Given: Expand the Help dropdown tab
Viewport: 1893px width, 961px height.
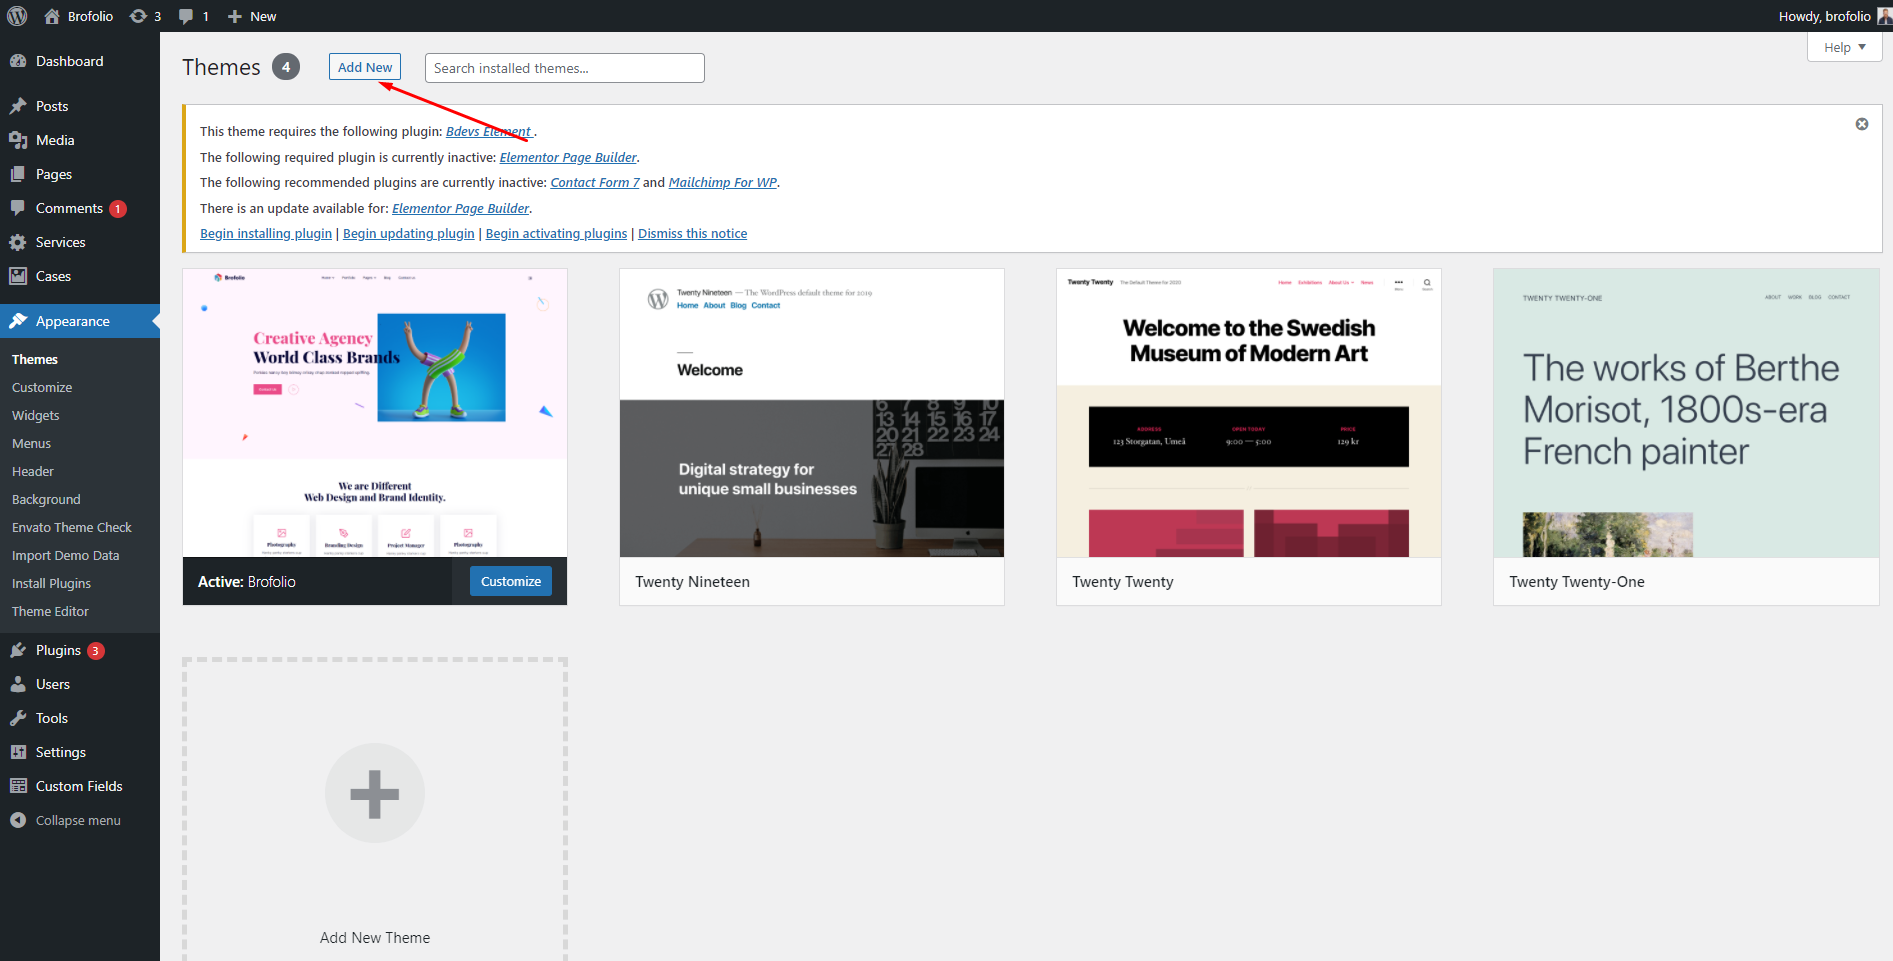Looking at the screenshot, I should tap(1845, 47).
